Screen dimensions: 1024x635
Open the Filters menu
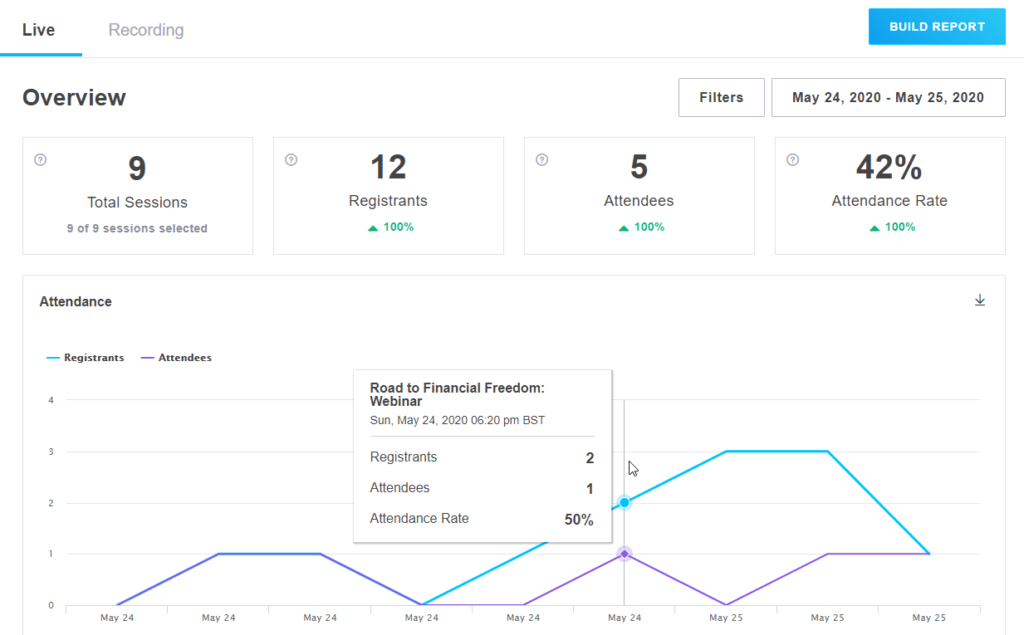pyautogui.click(x=721, y=98)
